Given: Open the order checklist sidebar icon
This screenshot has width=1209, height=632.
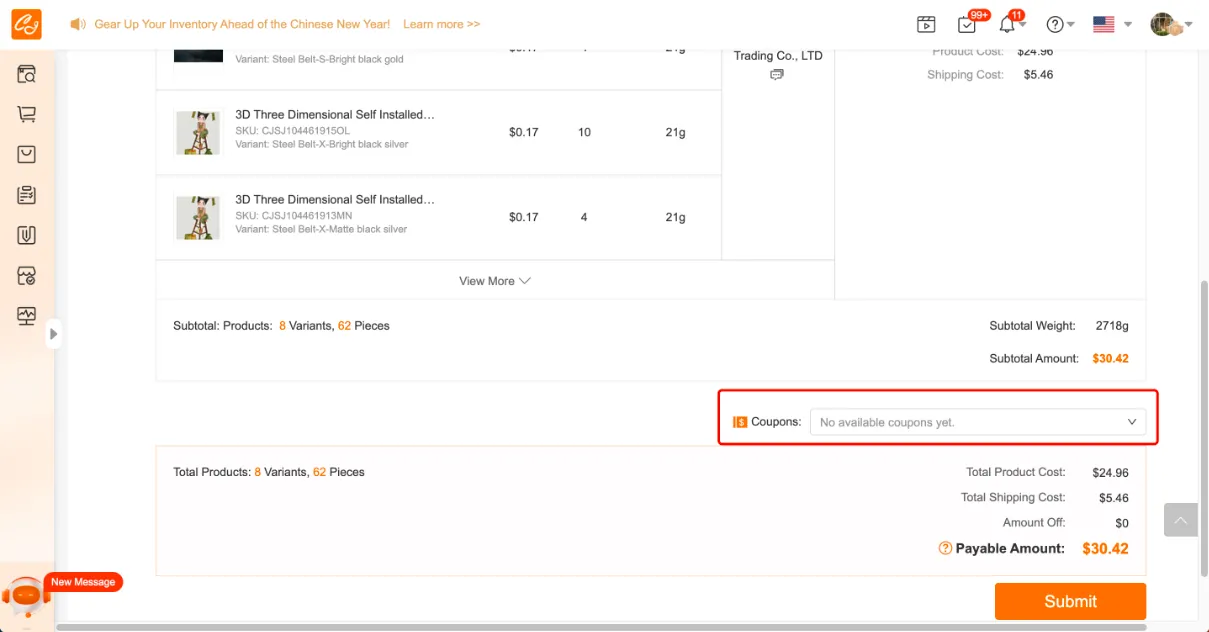Looking at the screenshot, I should (27, 195).
